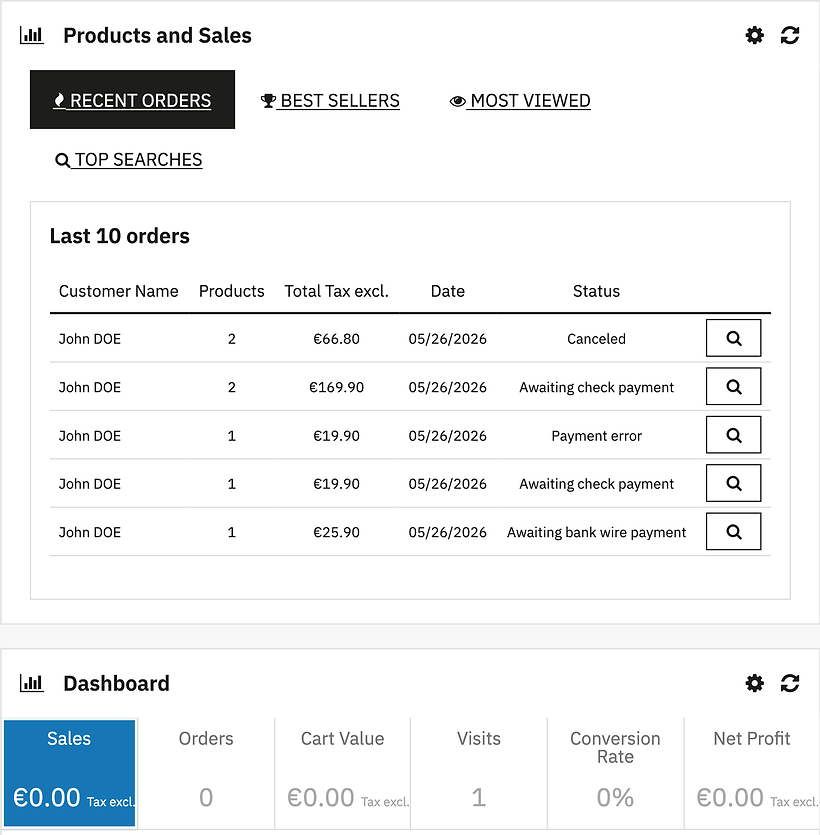View details of the Canceled order
This screenshot has width=820, height=835.
[733, 338]
